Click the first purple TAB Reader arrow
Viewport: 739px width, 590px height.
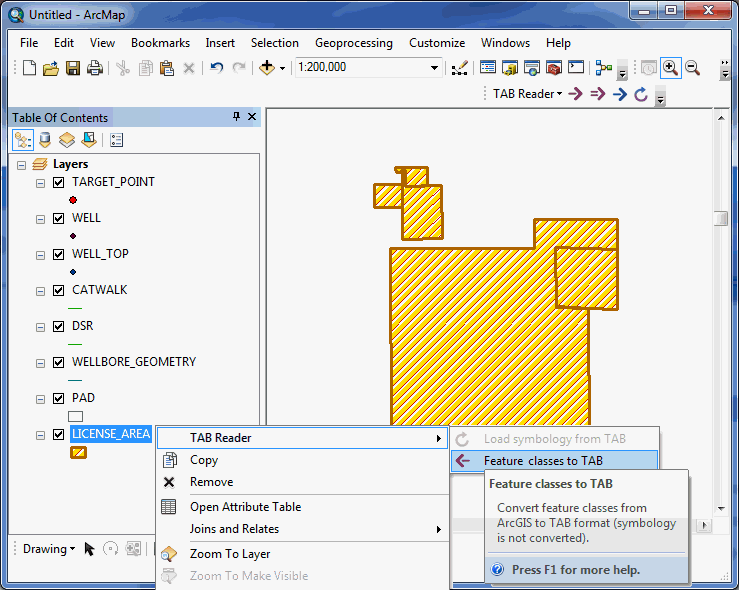click(575, 94)
